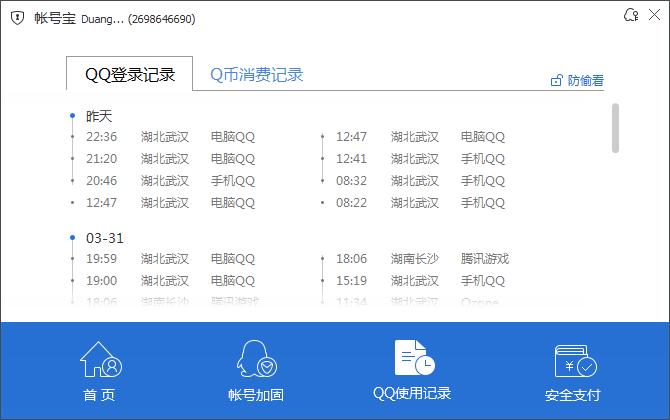Click the account name Duang... (2698646690)
Image resolution: width=670 pixels, height=420 pixels.
click(x=138, y=19)
